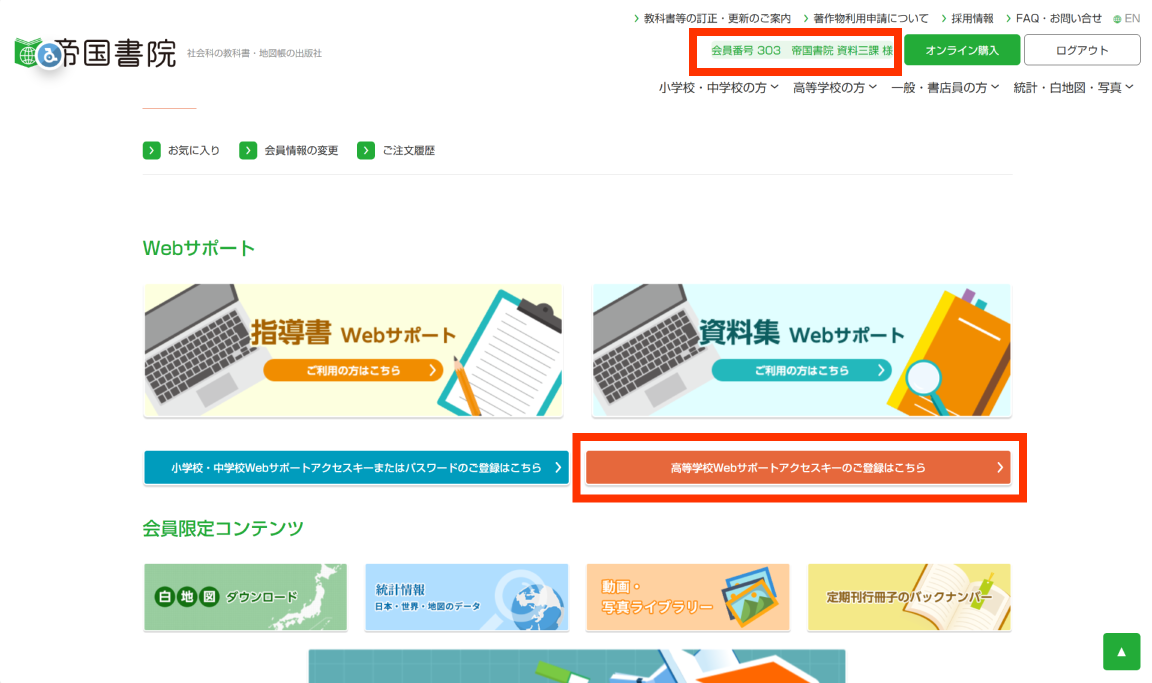Image resolution: width=1152 pixels, height=683 pixels.
Task: Click 小学校・中学校Webサポートアクセスキー registration button
Action: pos(356,468)
